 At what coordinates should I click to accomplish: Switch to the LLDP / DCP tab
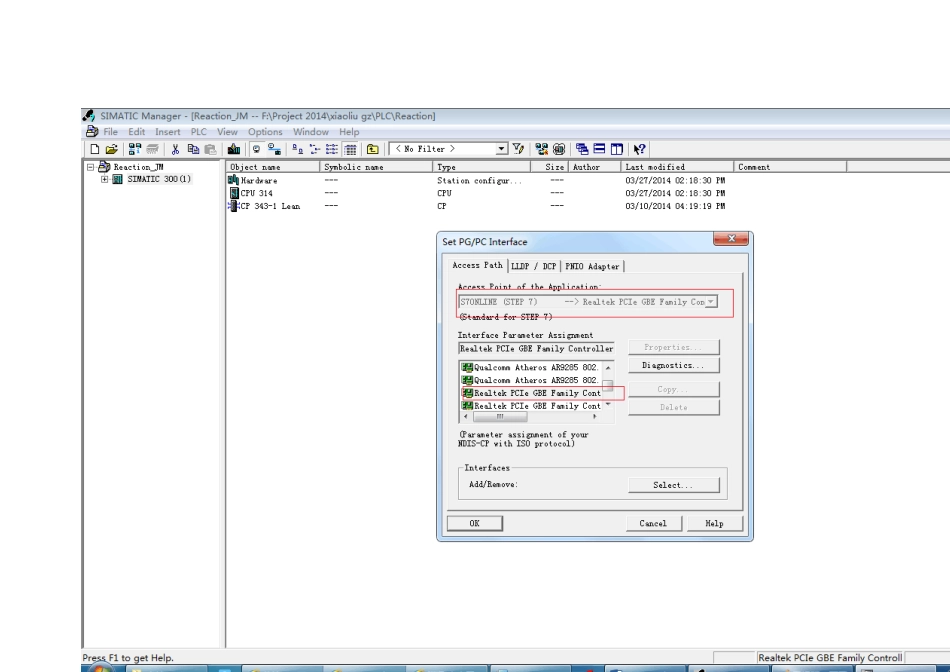[x=534, y=266]
